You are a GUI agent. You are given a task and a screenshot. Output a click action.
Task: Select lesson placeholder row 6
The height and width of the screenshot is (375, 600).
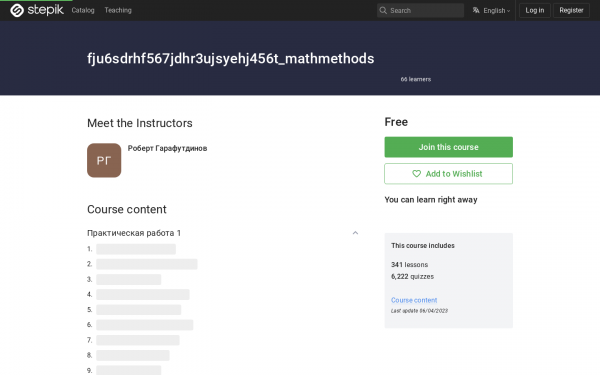[145, 325]
